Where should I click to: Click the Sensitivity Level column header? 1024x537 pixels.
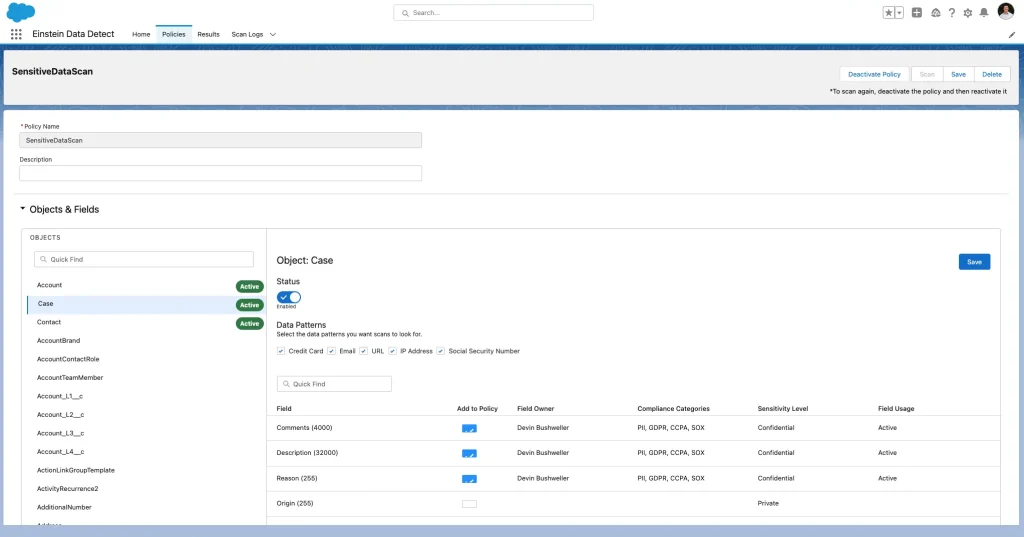782,408
